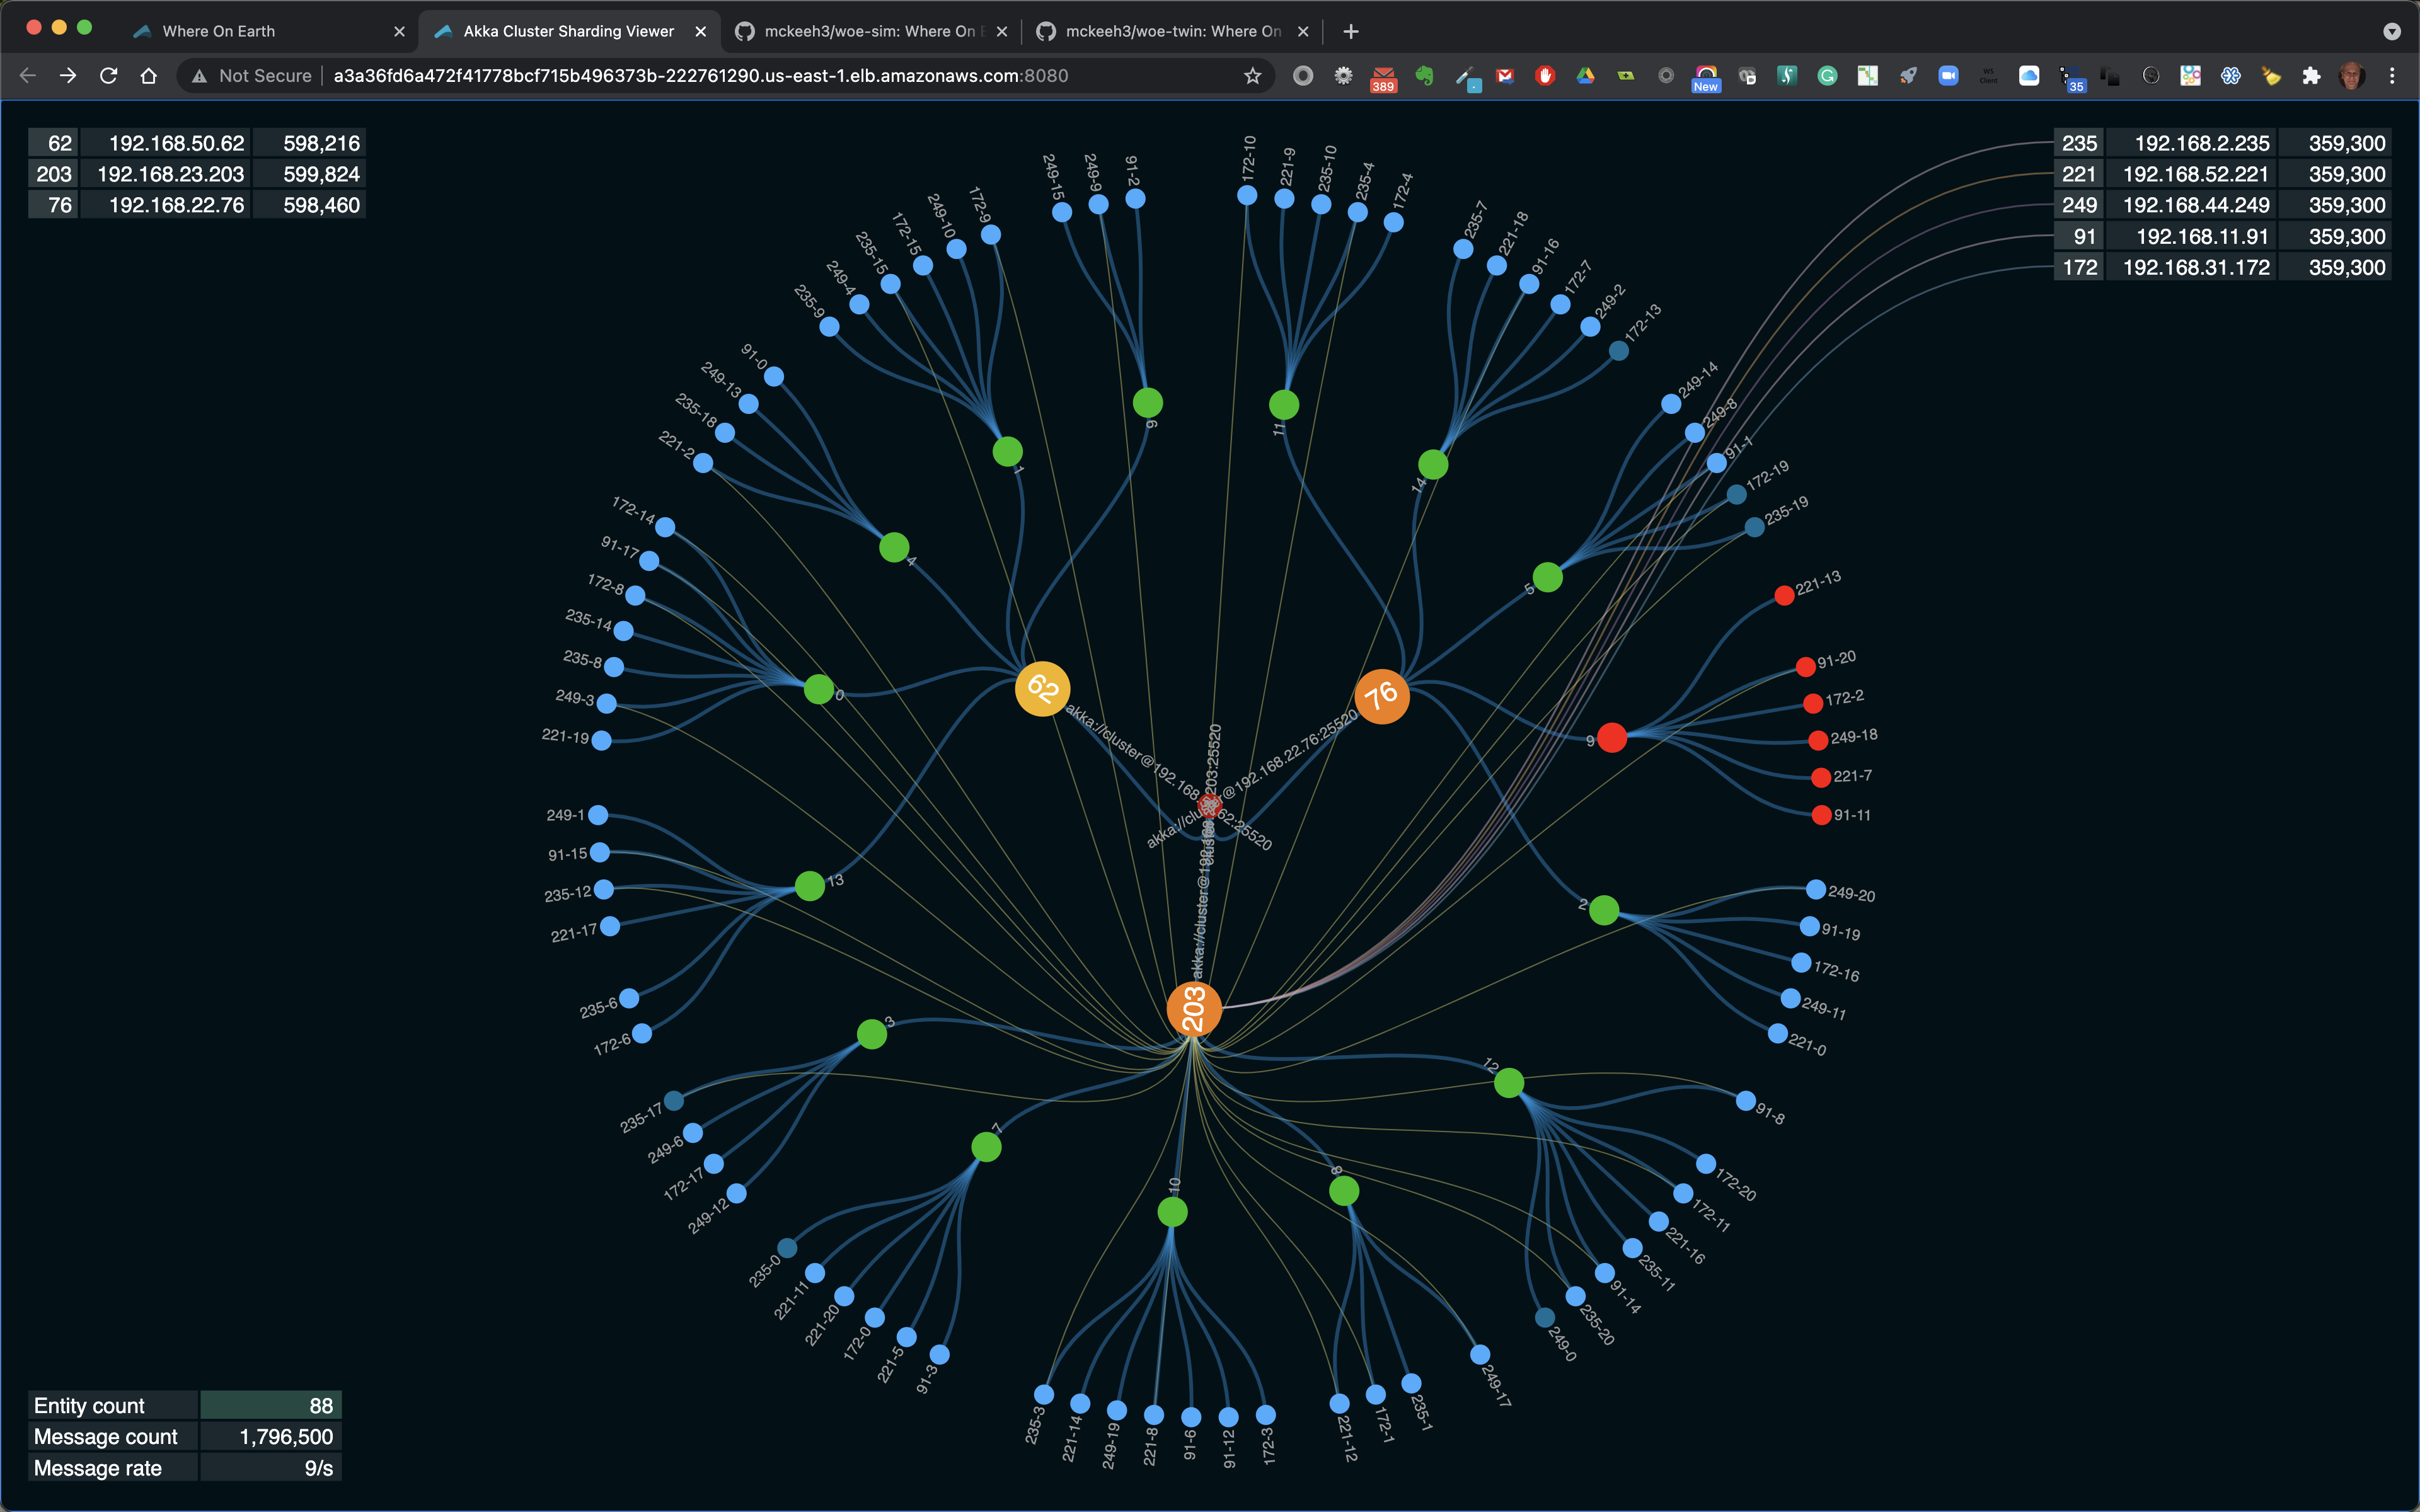
Task: Select the large red shard node 9
Action: tap(1611, 738)
